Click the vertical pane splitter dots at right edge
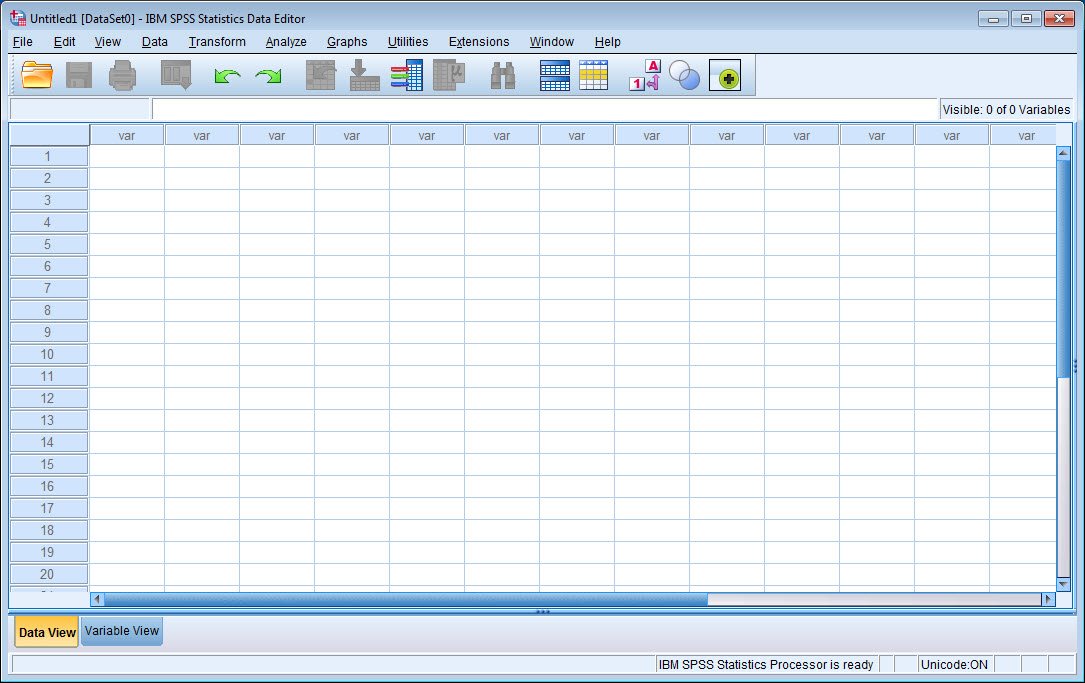1085x683 pixels. 1075,366
